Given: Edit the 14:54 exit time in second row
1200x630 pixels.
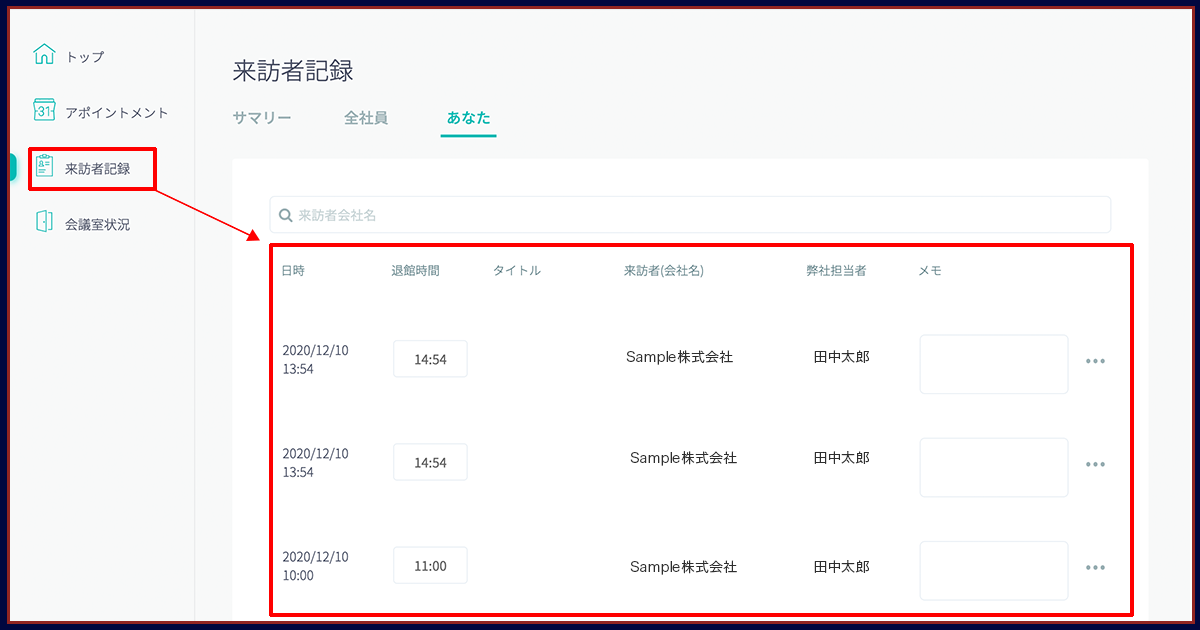Looking at the screenshot, I should coord(430,463).
